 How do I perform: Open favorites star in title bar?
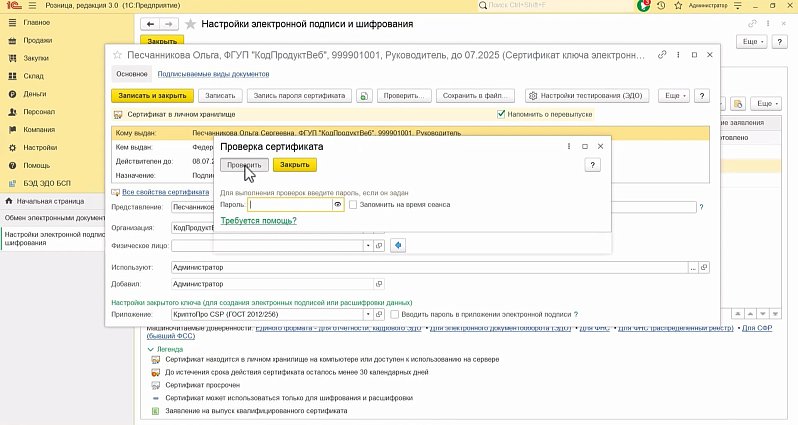pos(678,6)
